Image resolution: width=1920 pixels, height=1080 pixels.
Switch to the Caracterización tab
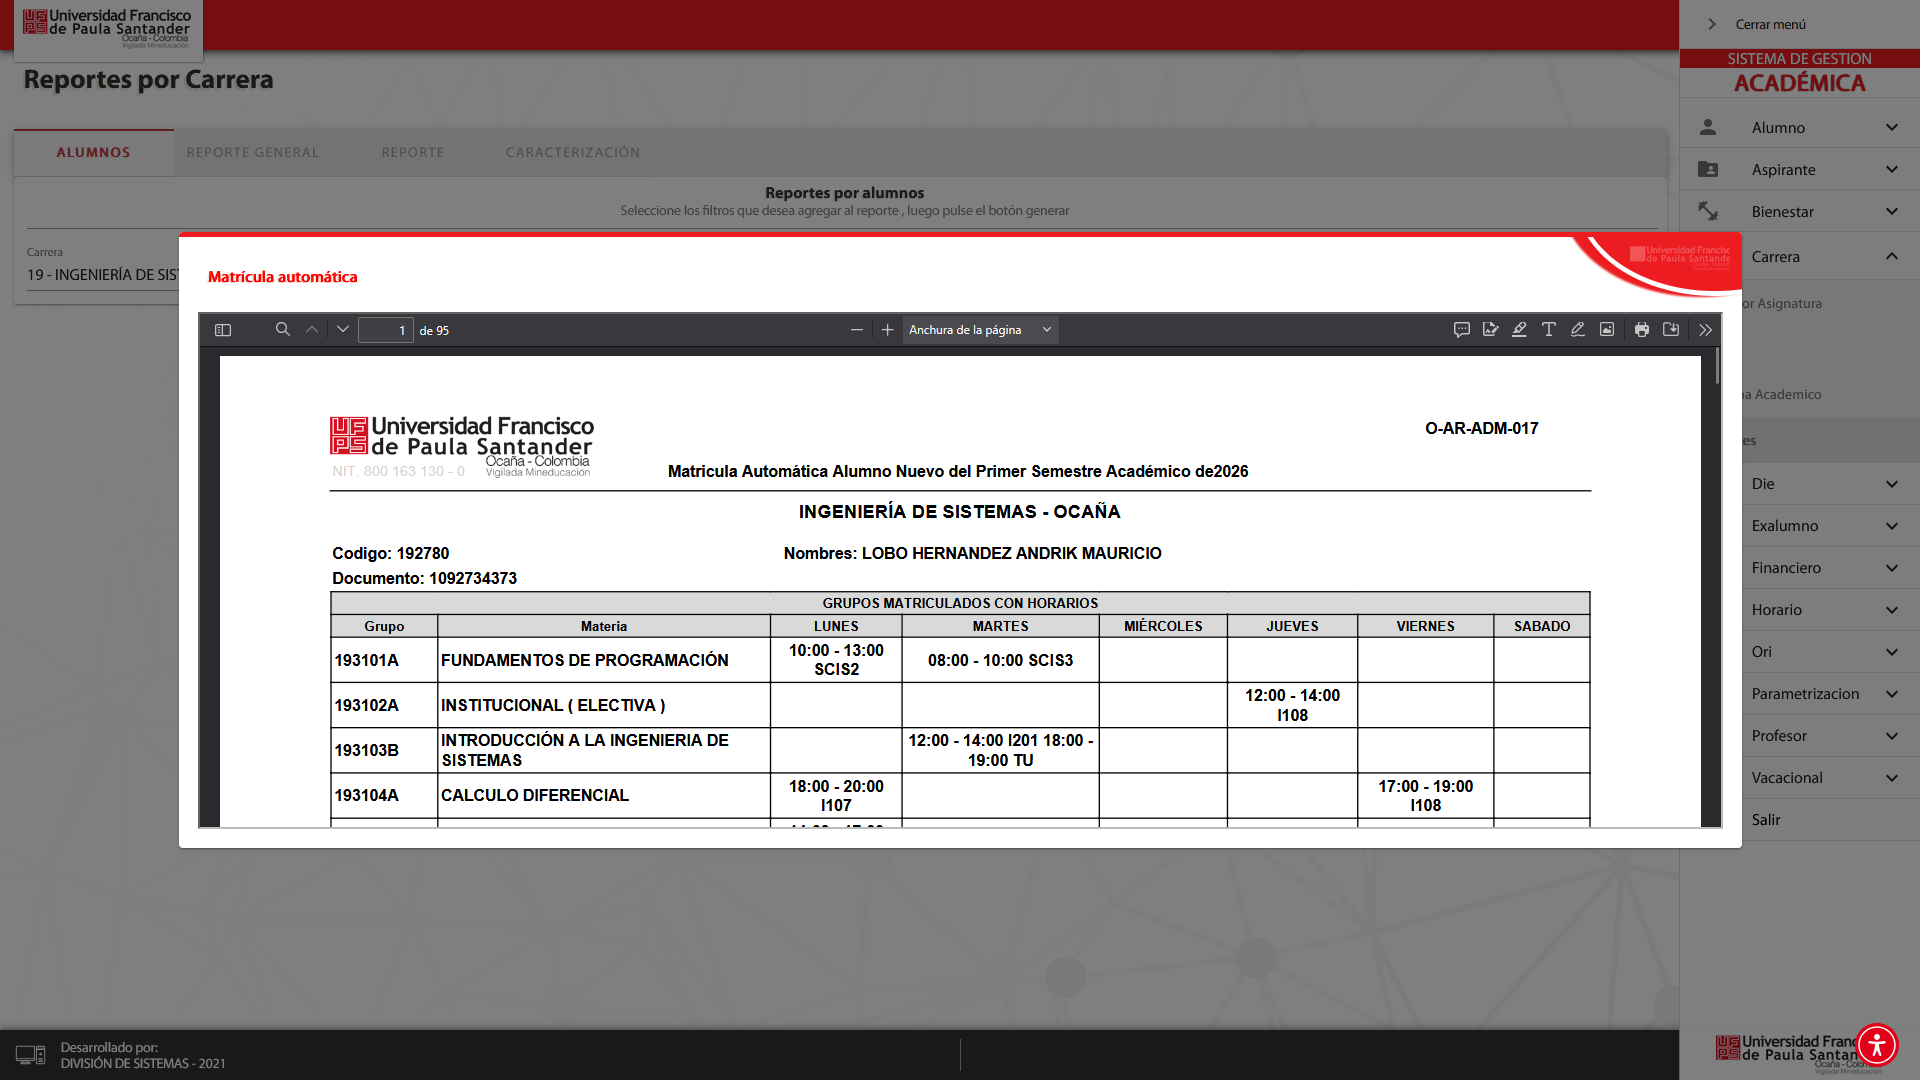click(572, 153)
